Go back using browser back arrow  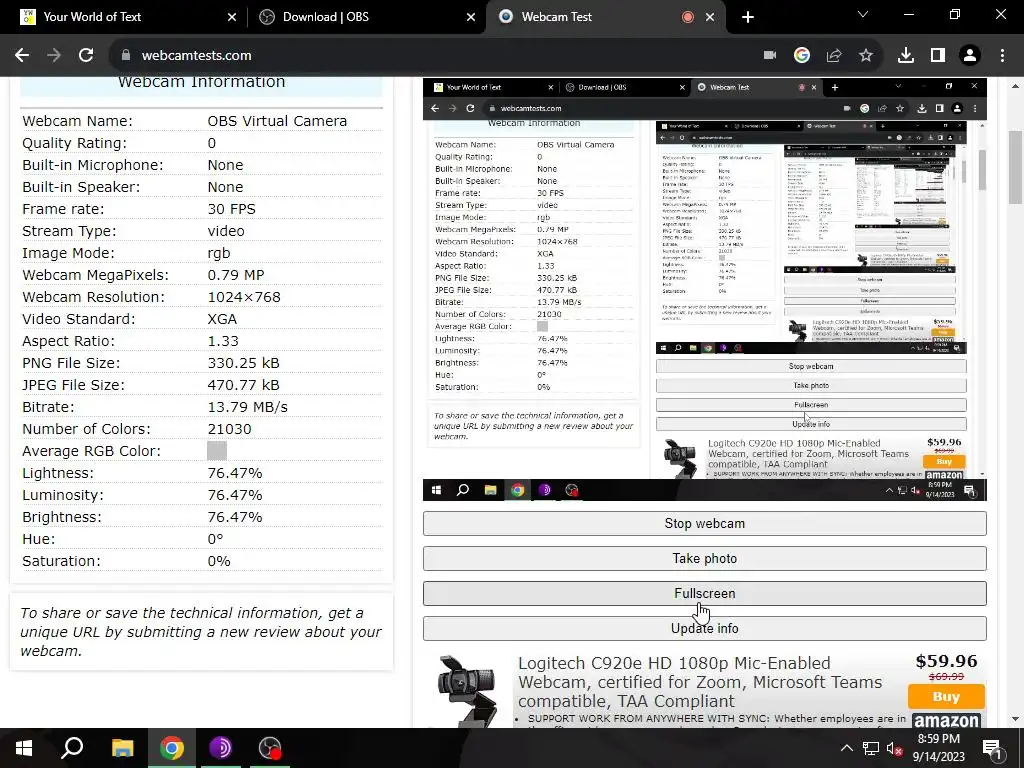coord(22,56)
